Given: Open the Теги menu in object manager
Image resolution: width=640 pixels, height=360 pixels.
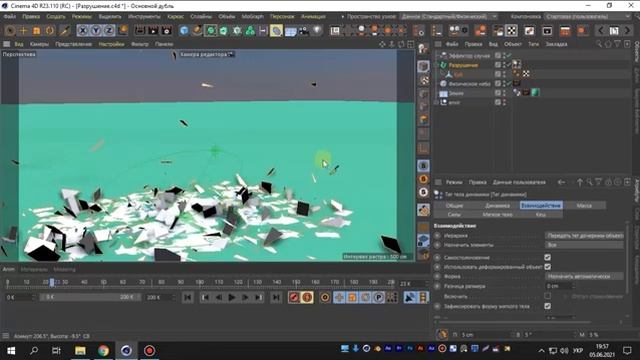Looking at the screenshot, I should 533,44.
